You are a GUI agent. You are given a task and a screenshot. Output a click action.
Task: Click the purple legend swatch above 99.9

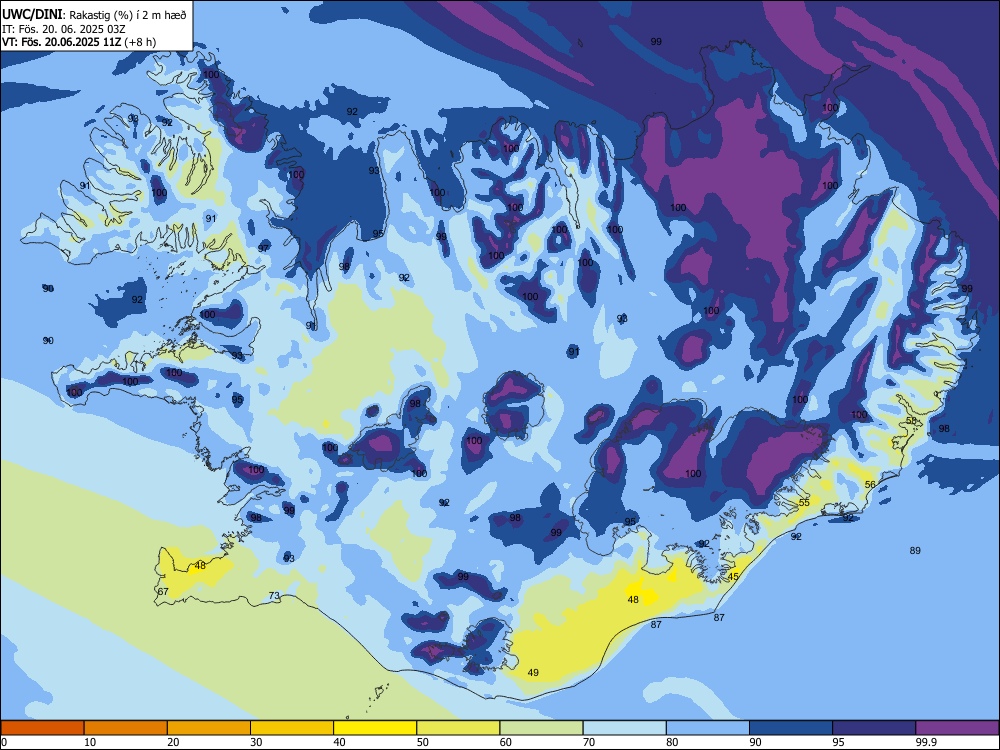[957, 728]
